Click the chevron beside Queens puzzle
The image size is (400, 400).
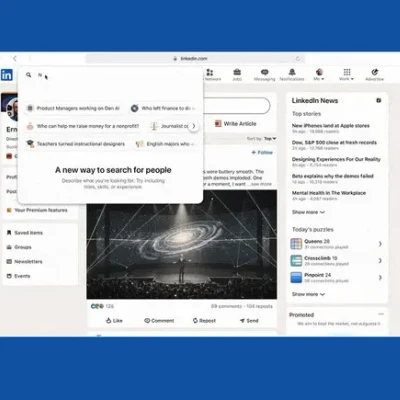380,244
